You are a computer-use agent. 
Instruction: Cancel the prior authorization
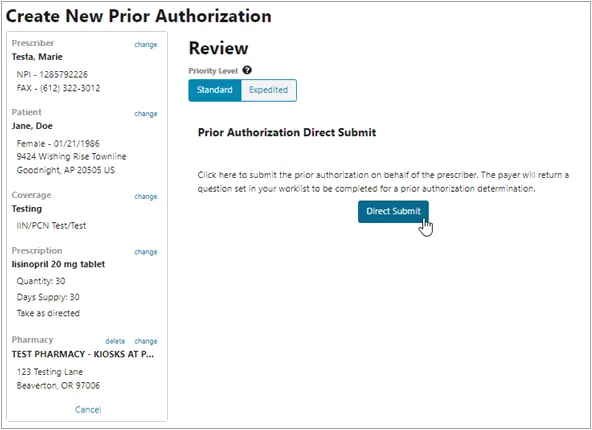[x=88, y=410]
